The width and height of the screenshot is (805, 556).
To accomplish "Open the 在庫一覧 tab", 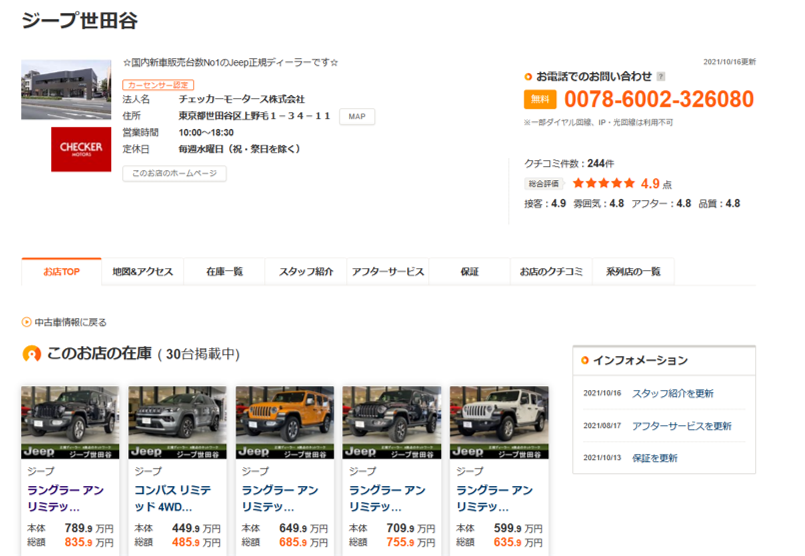I will tap(224, 272).
